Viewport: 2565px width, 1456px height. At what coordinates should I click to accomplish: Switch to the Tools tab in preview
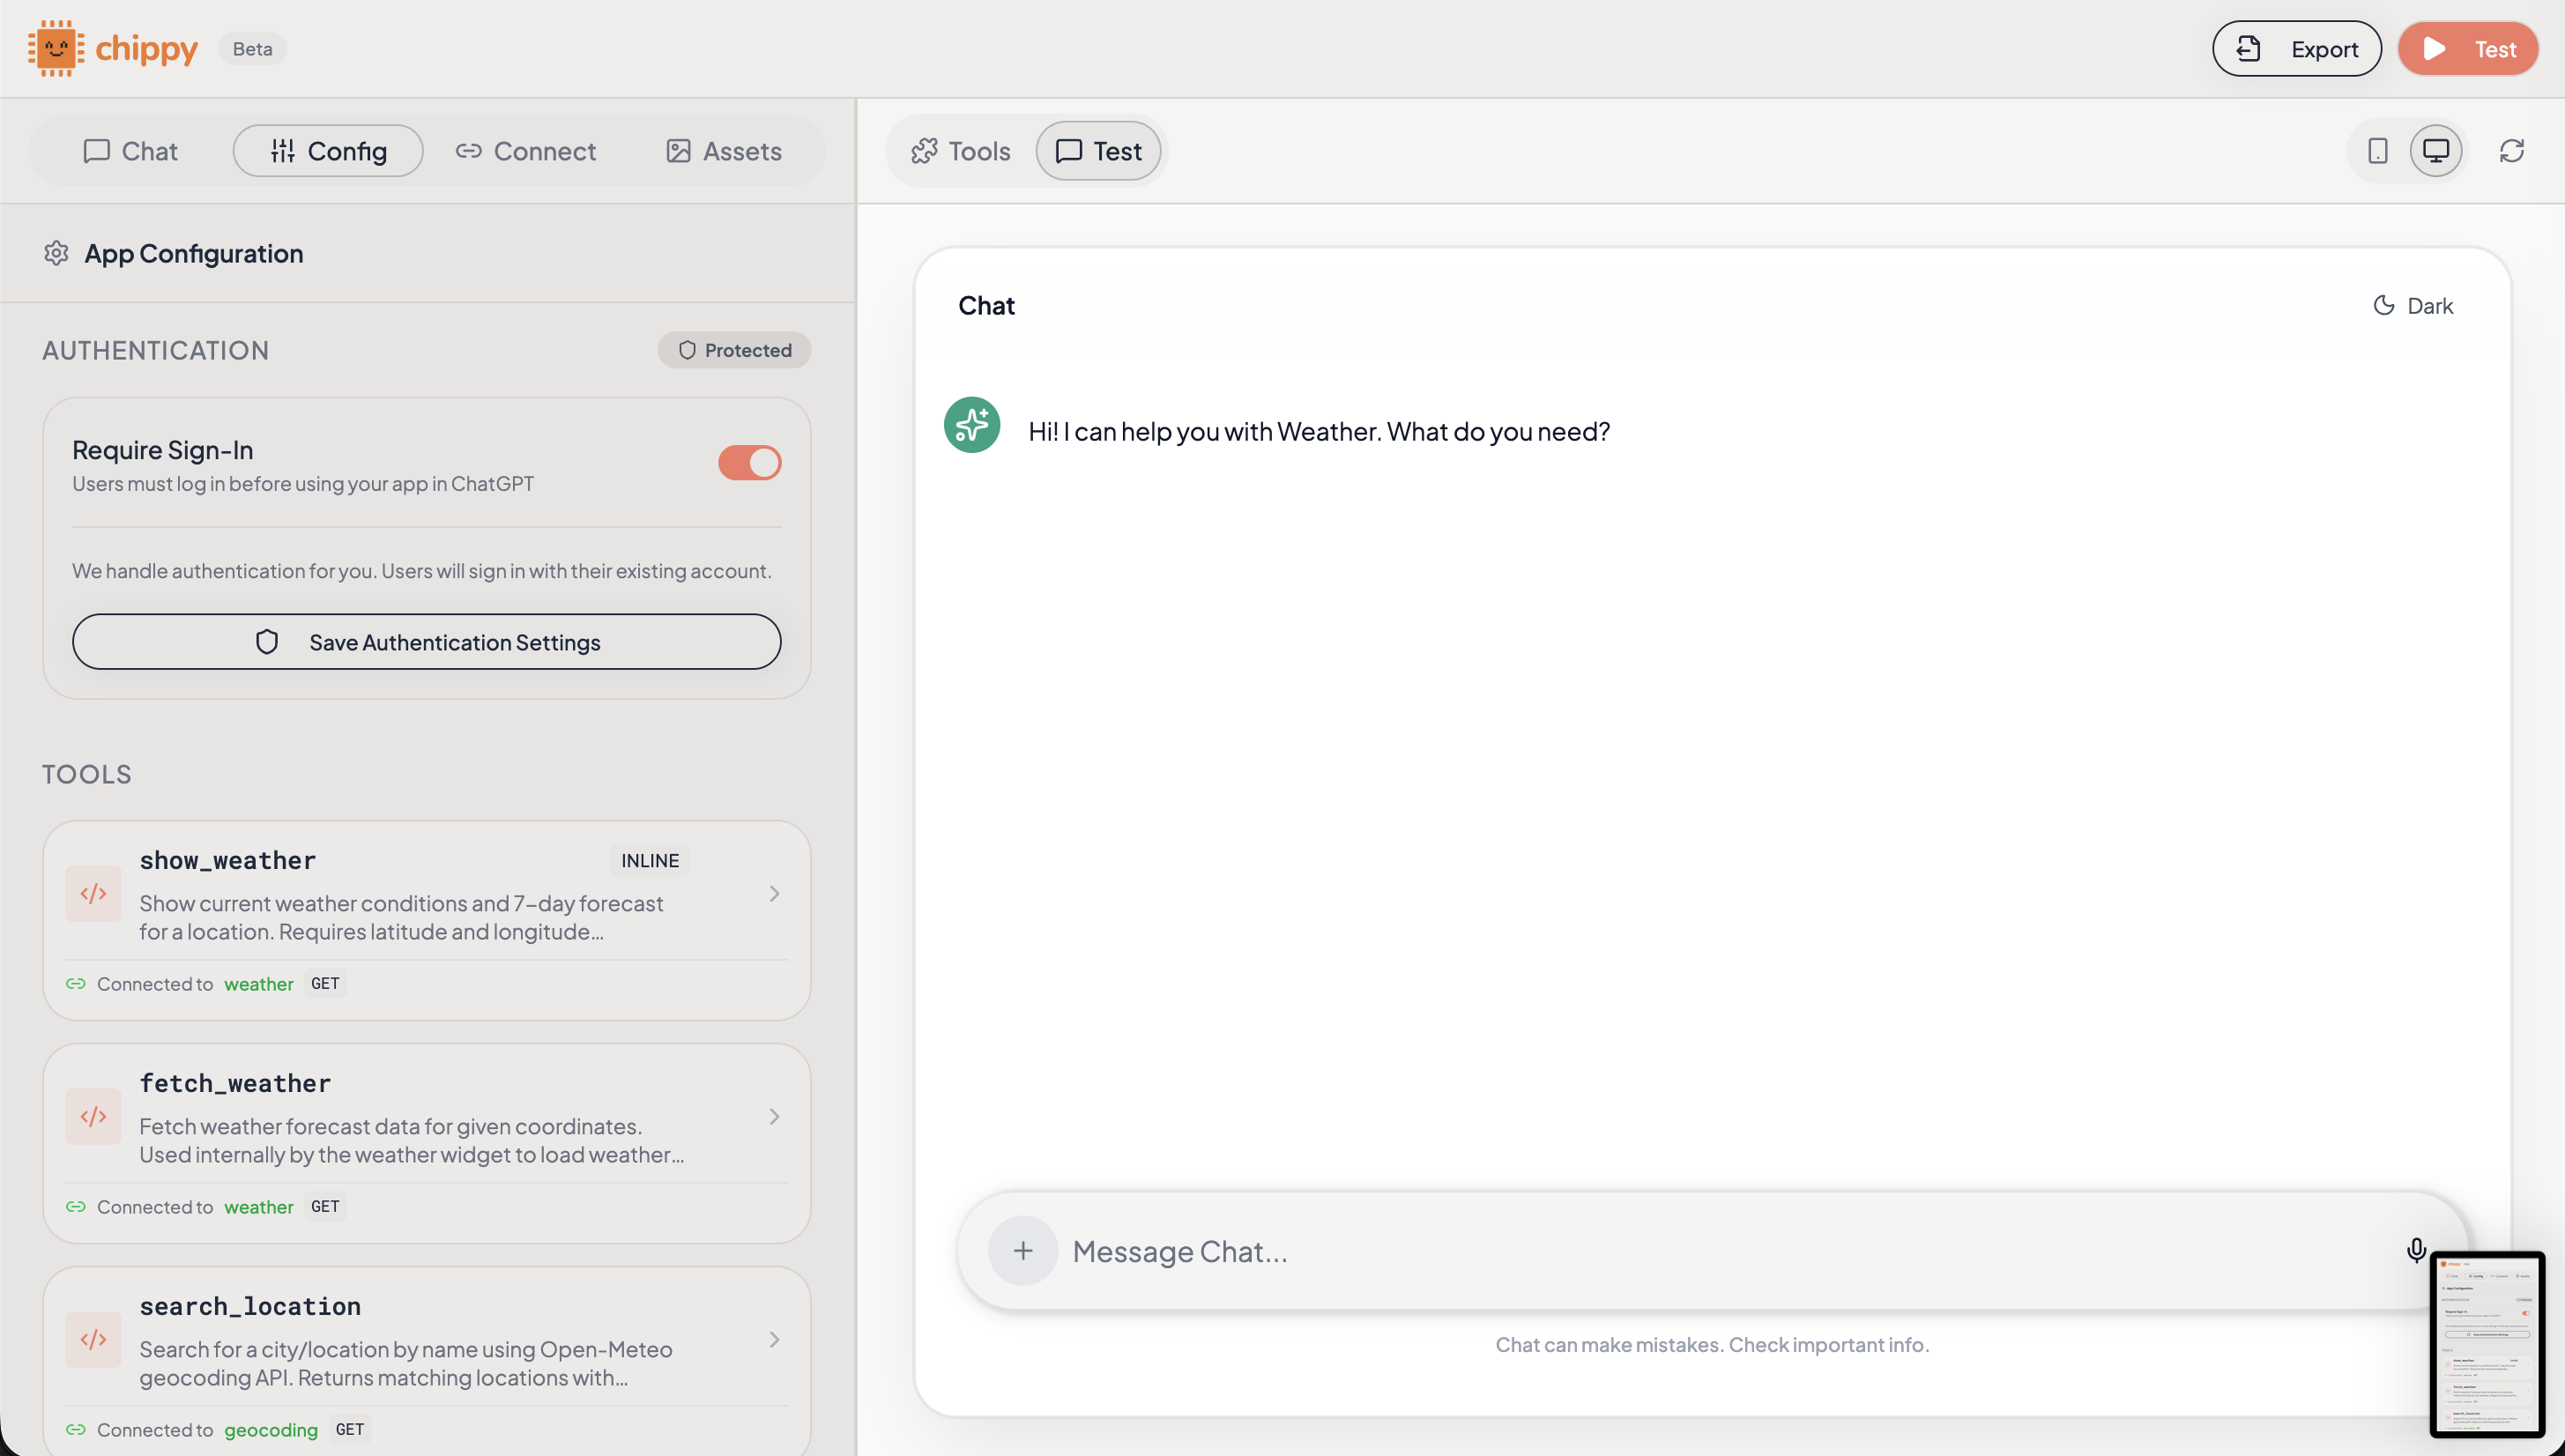point(961,151)
